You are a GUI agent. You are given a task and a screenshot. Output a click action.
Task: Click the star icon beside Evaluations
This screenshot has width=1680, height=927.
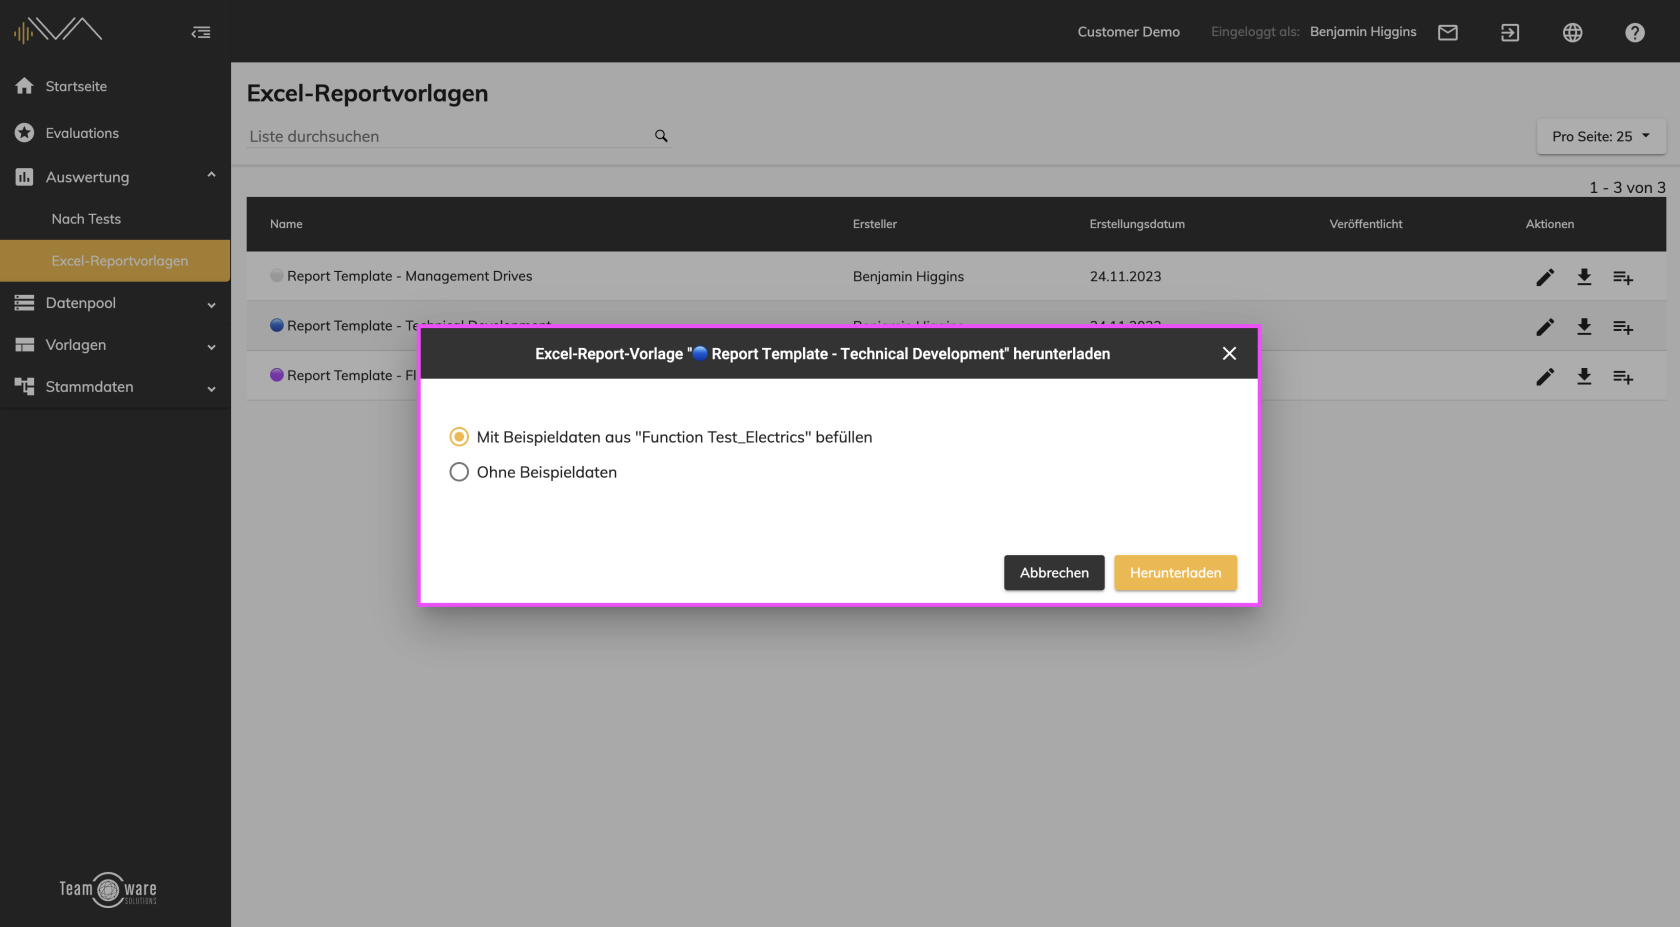pyautogui.click(x=25, y=132)
